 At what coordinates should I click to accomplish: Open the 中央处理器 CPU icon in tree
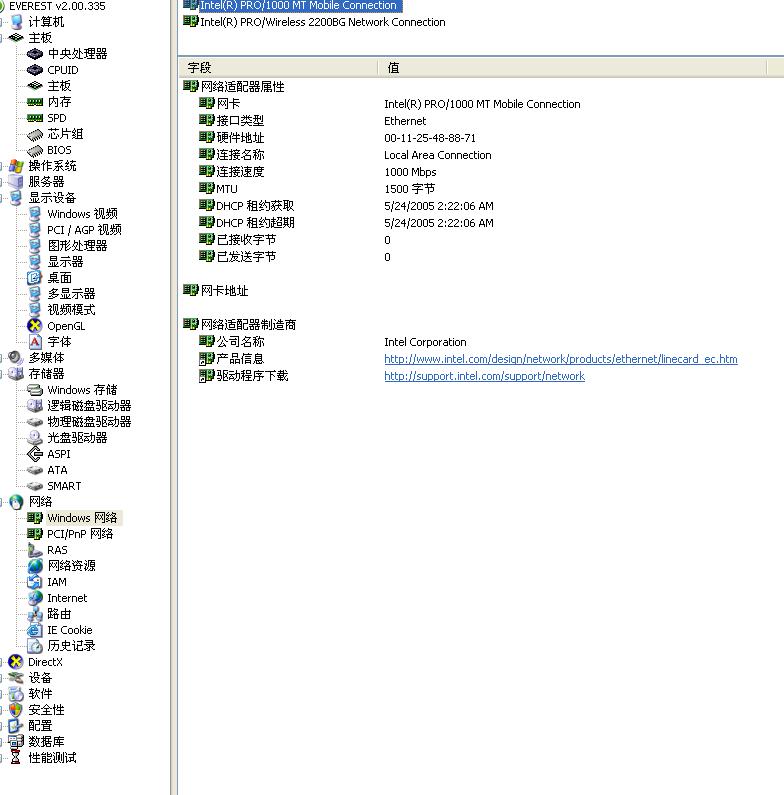click(34, 54)
